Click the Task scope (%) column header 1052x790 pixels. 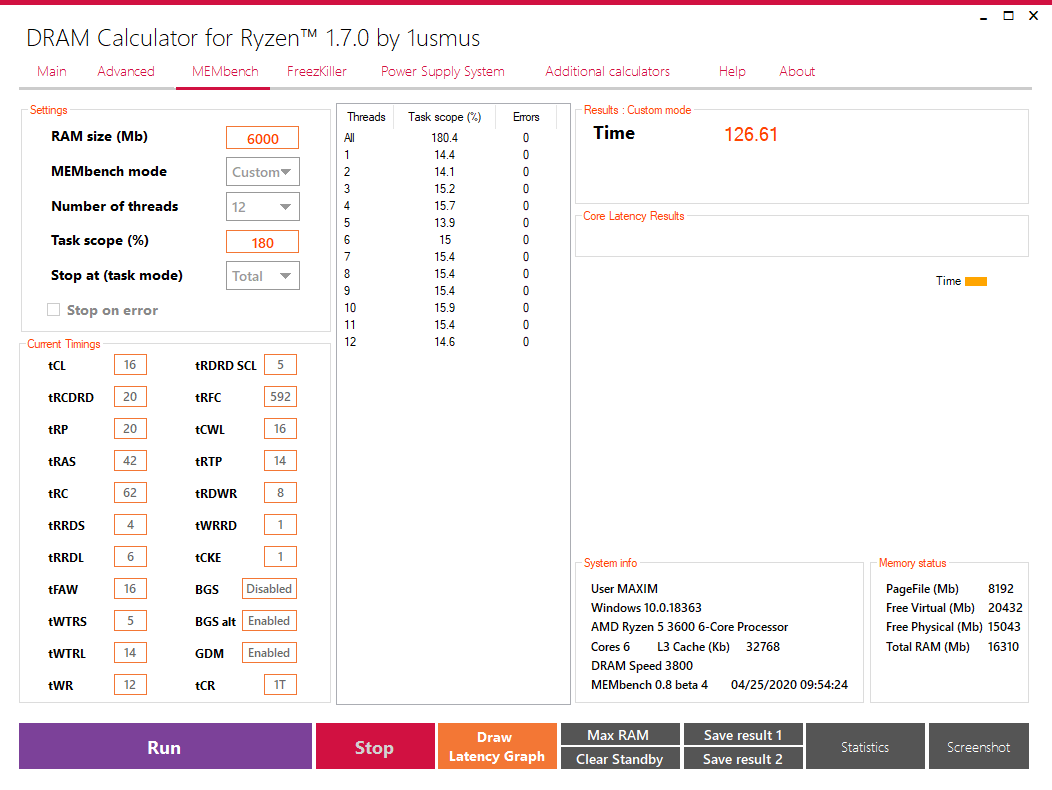click(444, 117)
